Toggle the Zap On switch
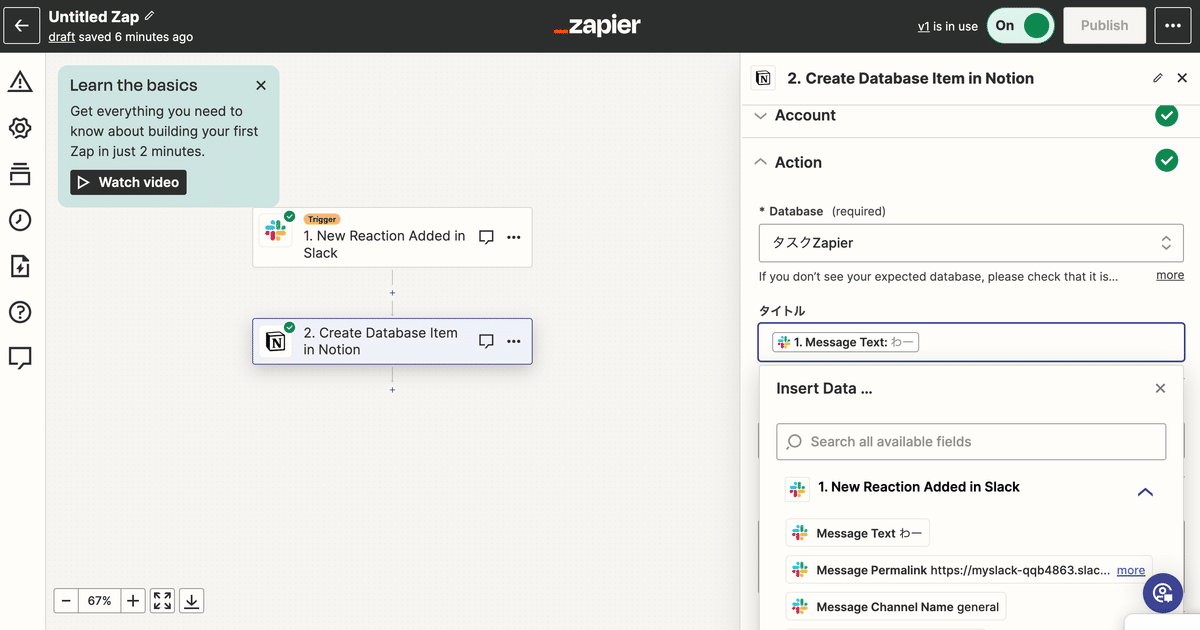1200x630 pixels. [1020, 26]
